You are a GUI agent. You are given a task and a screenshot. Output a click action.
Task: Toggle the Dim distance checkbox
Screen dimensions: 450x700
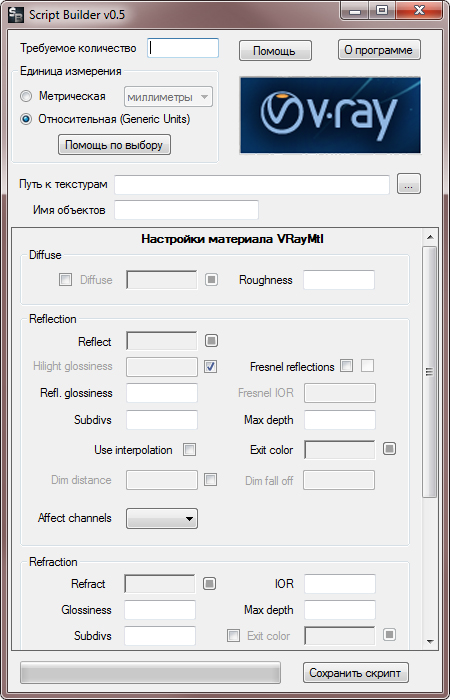tap(211, 479)
